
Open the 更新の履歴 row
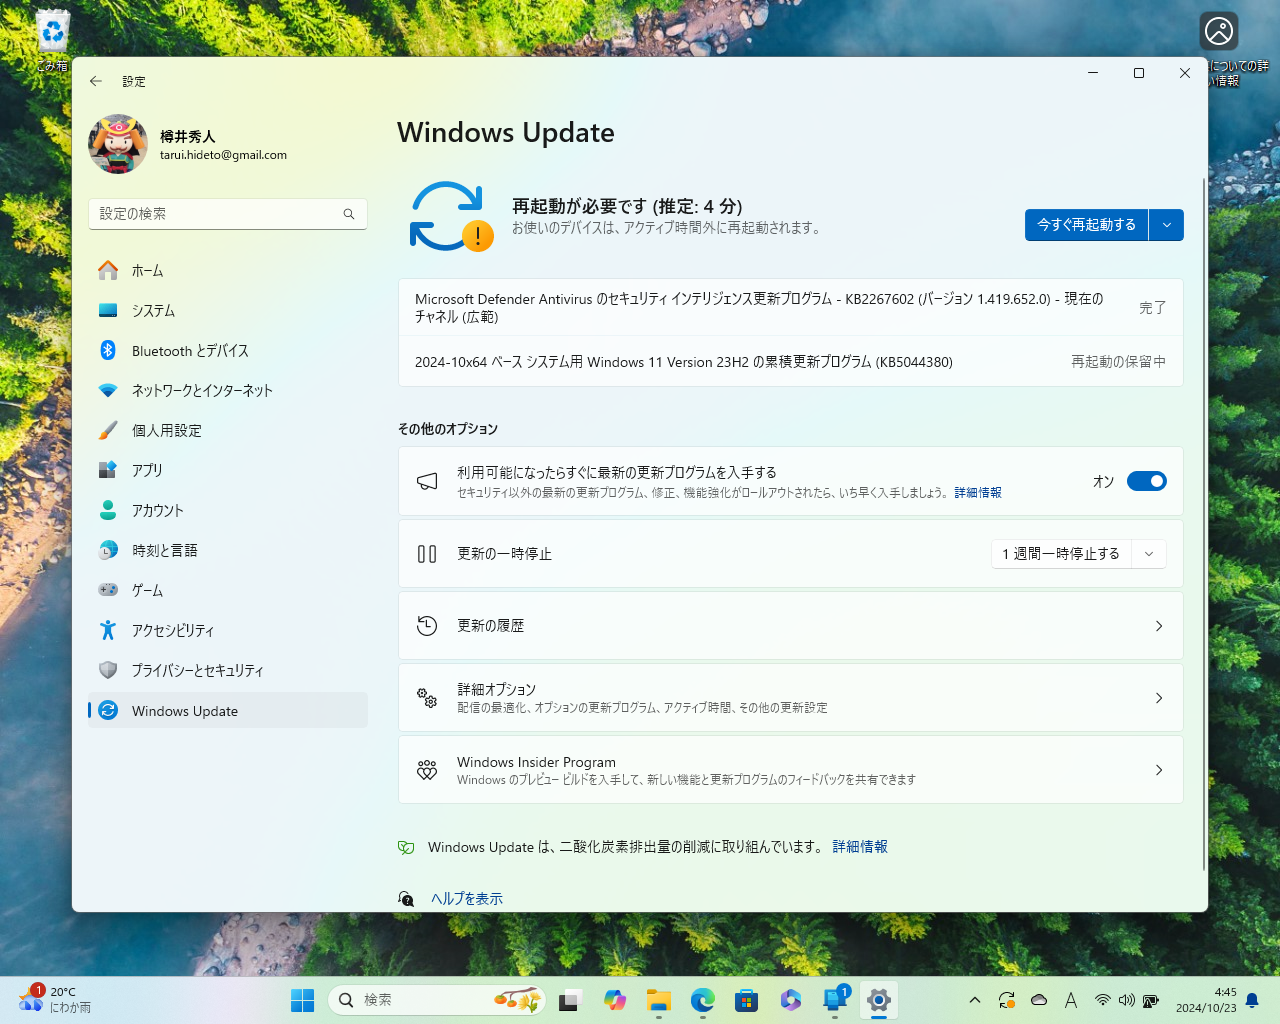tap(791, 626)
